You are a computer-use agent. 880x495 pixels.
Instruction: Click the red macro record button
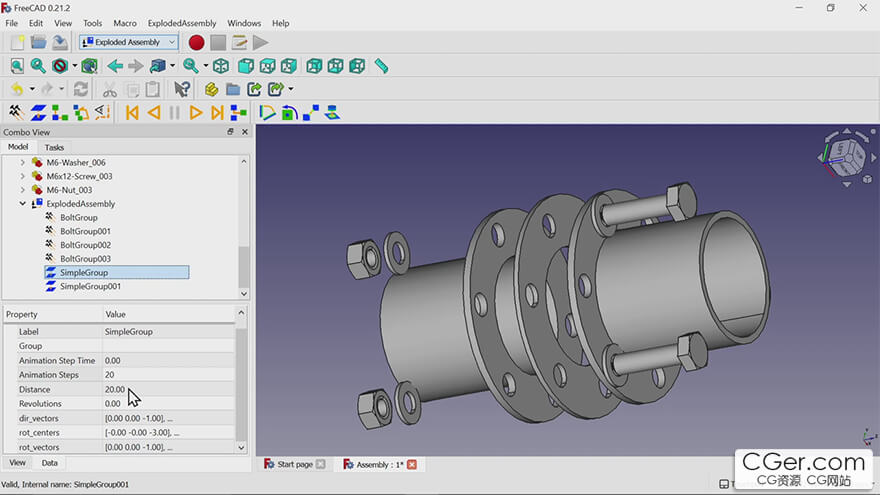coord(196,42)
